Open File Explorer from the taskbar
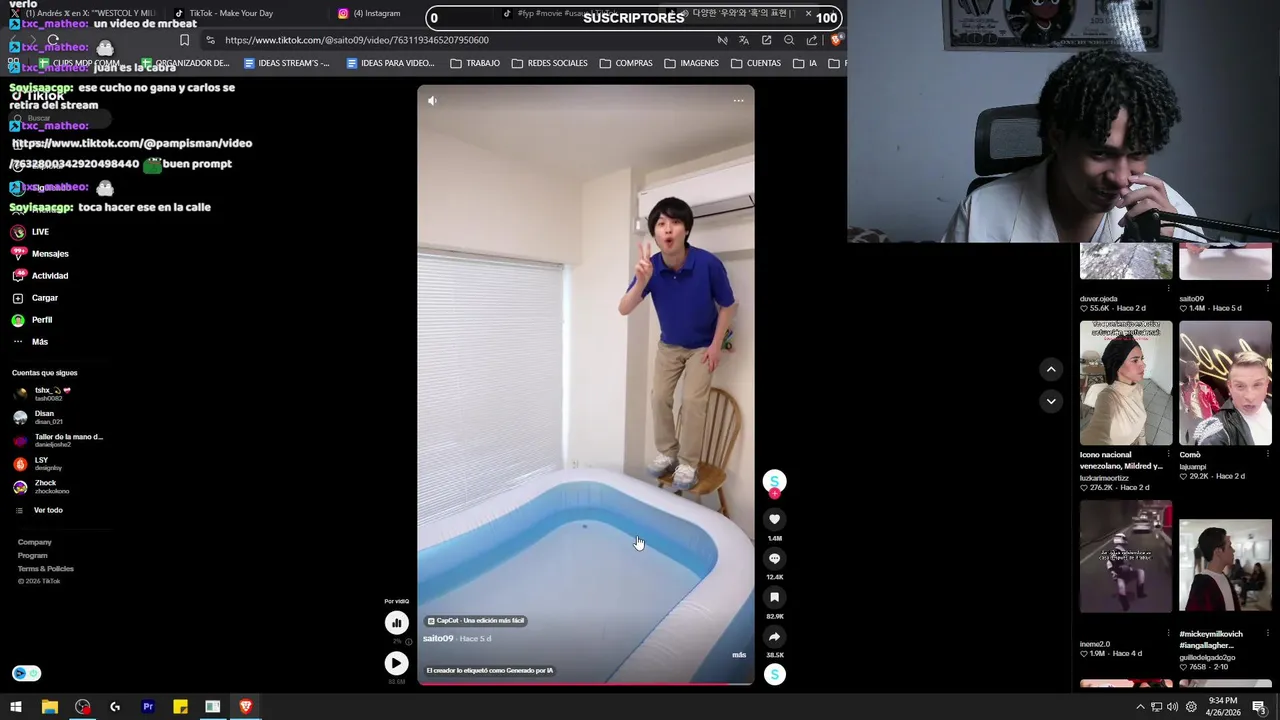The width and height of the screenshot is (1280, 720). pos(49,707)
